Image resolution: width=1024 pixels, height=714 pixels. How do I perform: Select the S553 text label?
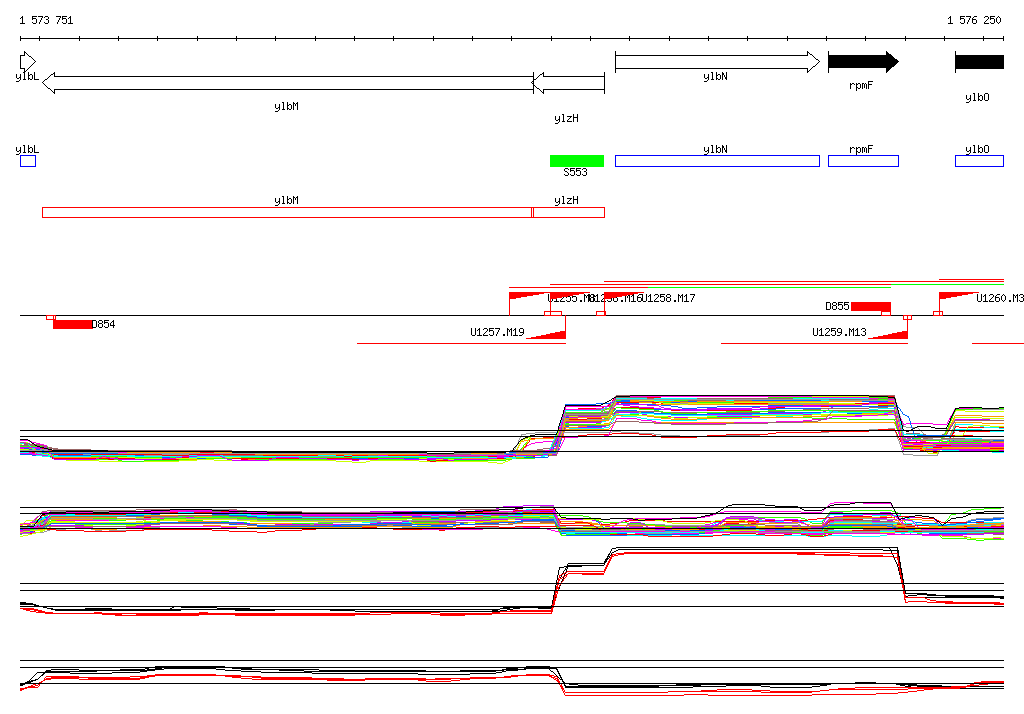point(575,172)
